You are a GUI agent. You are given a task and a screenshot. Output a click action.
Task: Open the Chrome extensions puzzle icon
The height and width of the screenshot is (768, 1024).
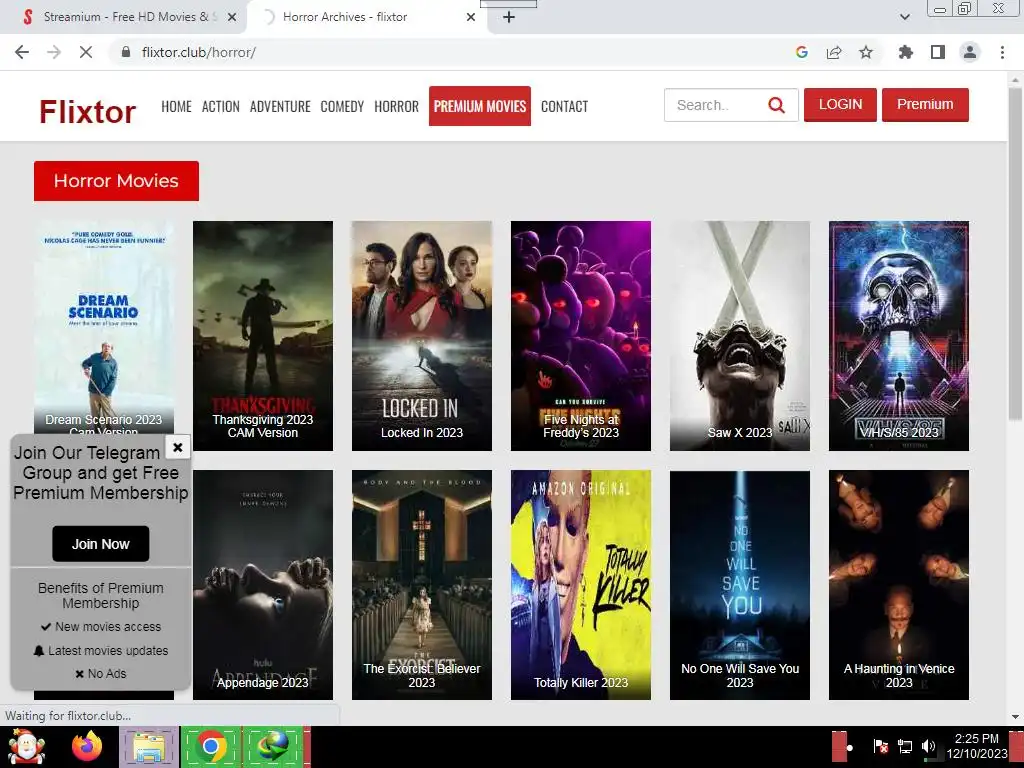(x=906, y=52)
